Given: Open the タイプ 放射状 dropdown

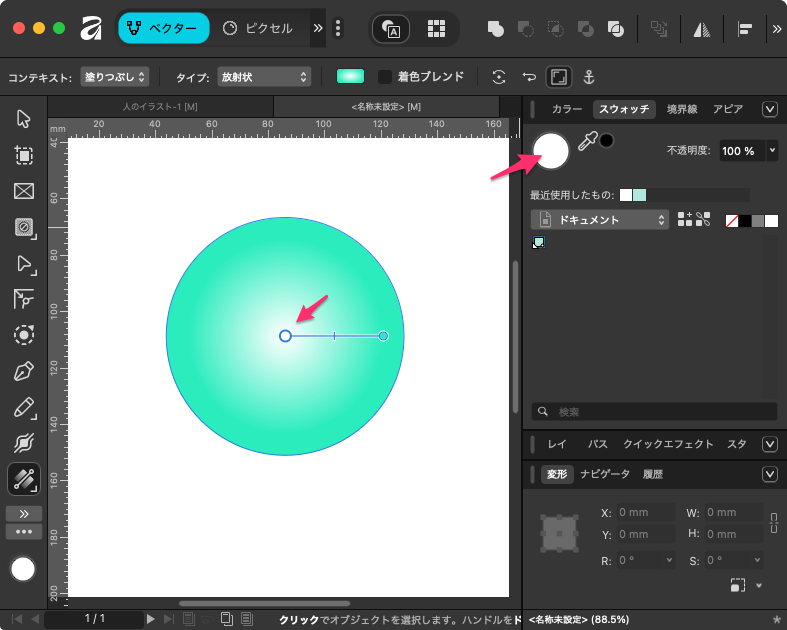Looking at the screenshot, I should click(x=264, y=77).
